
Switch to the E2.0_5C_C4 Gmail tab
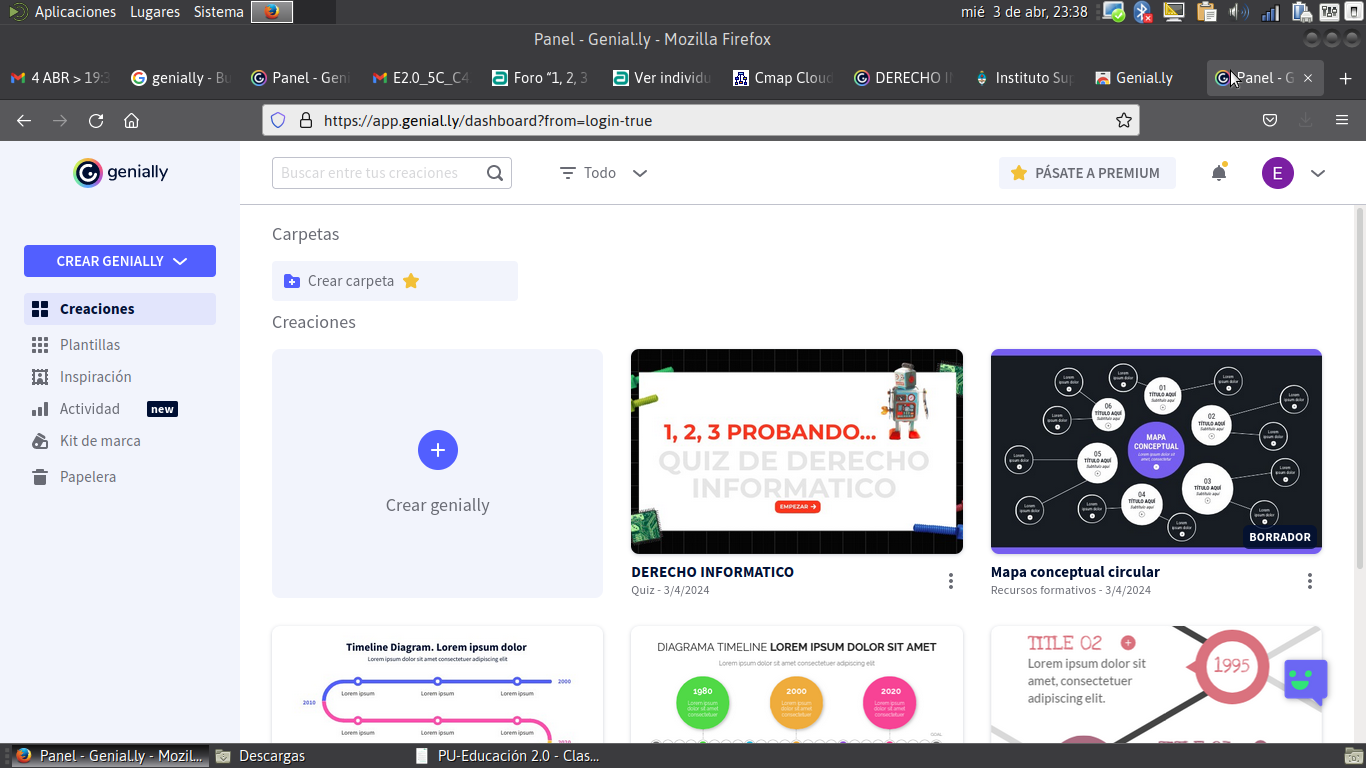[420, 78]
